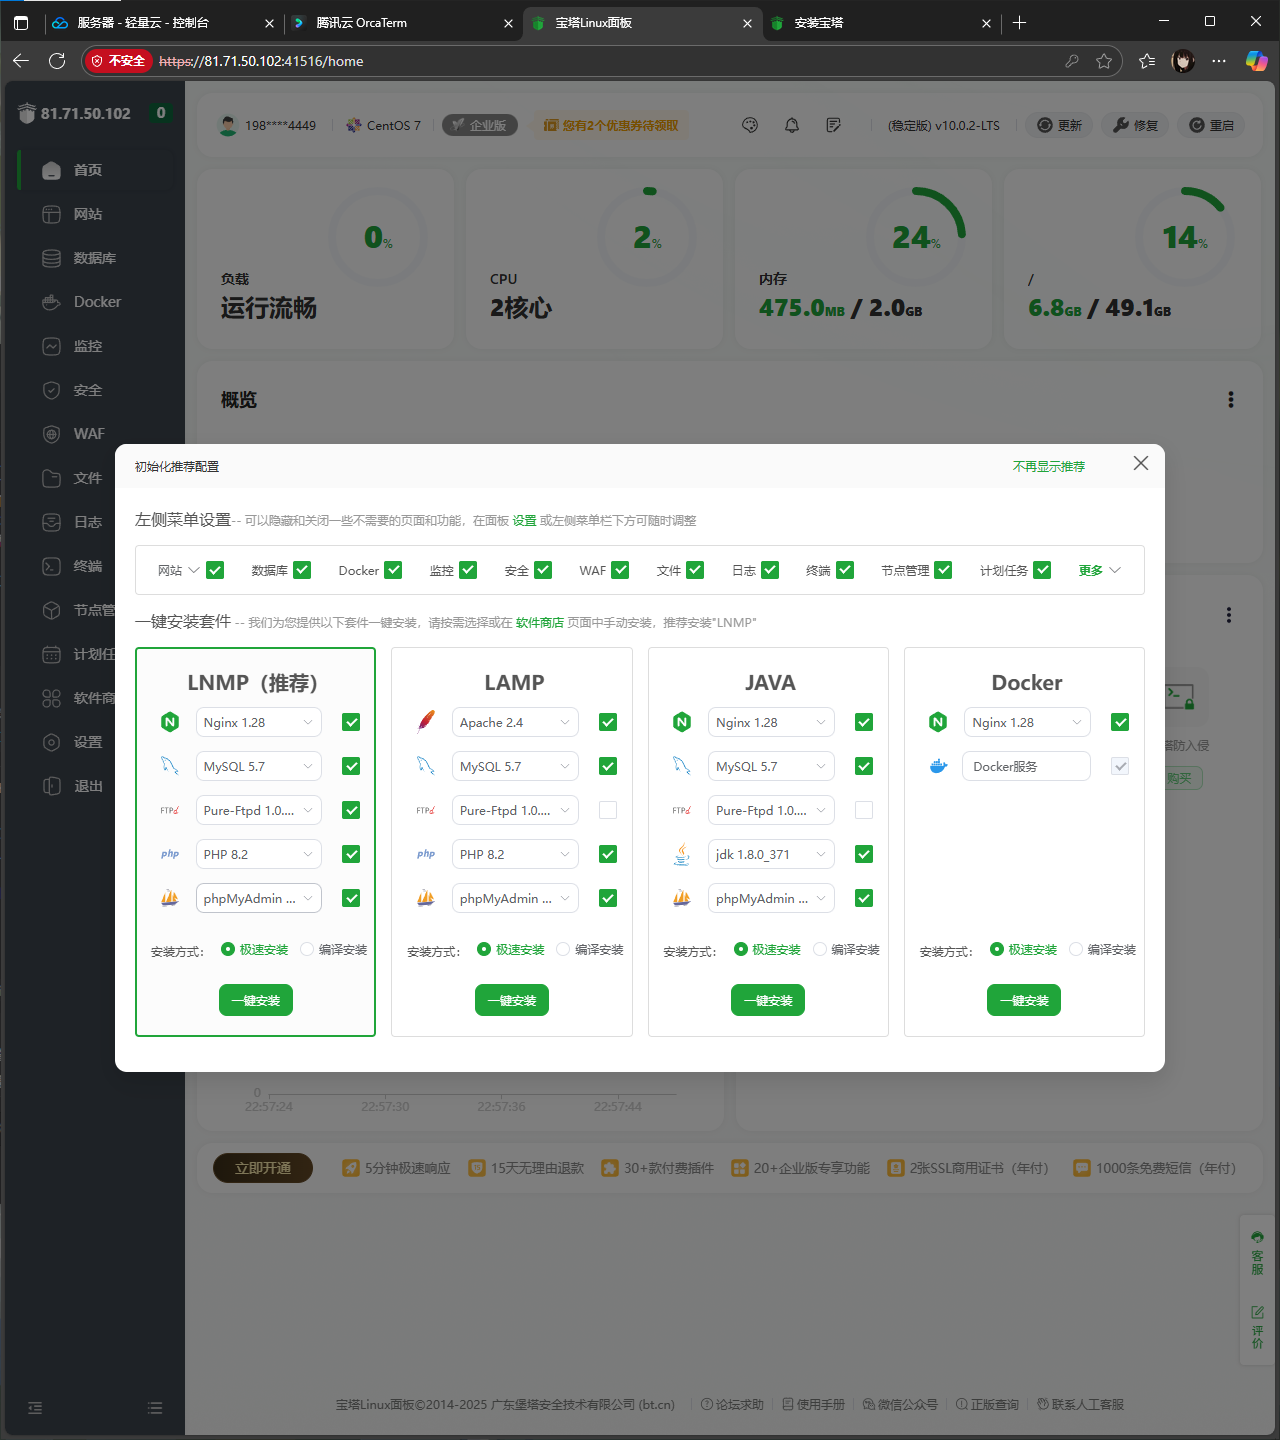Open the Copilot icon in browser toolbar

[1256, 61]
